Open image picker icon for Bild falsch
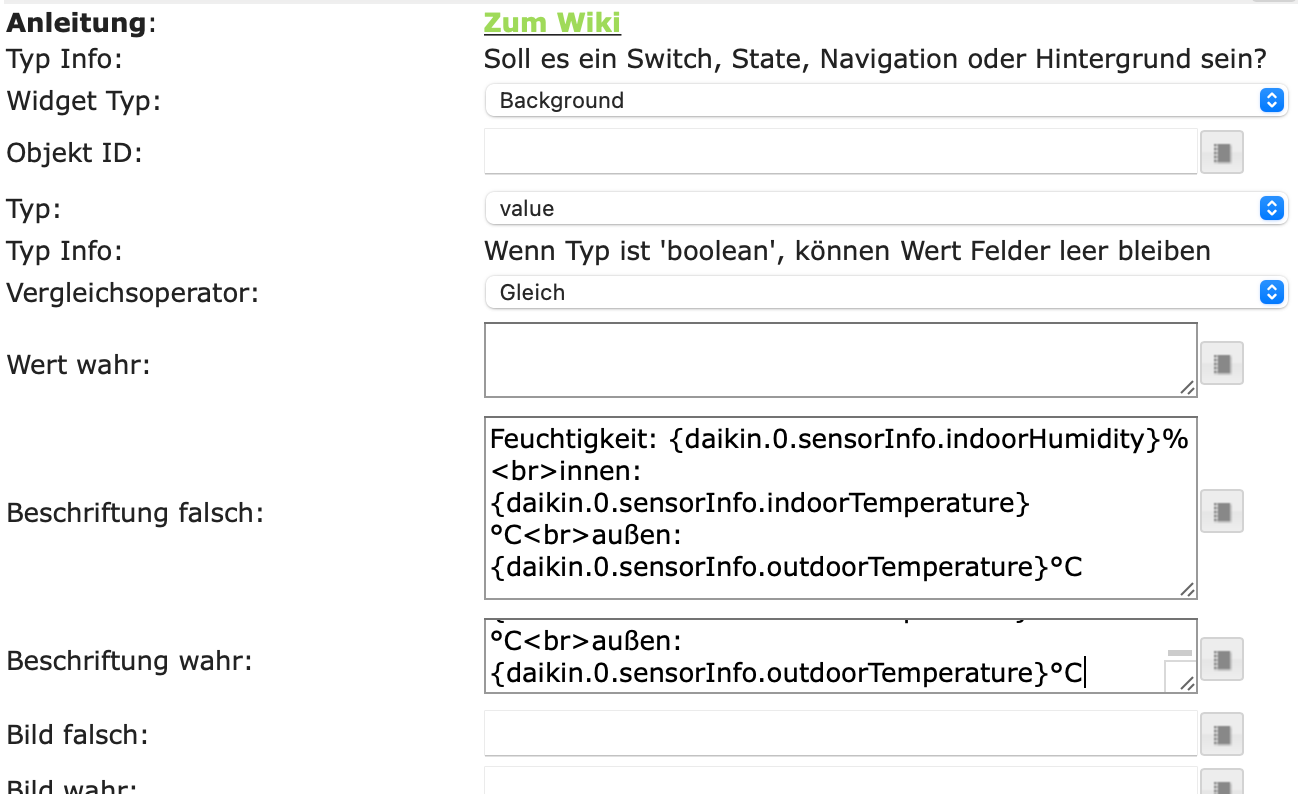The height and width of the screenshot is (794, 1298). (1221, 735)
